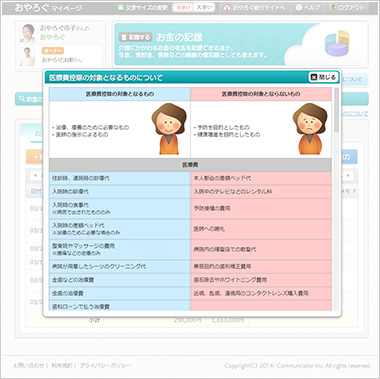
Task: Open the おやろぐ紹介サイトへ link
Action: coord(259,8)
